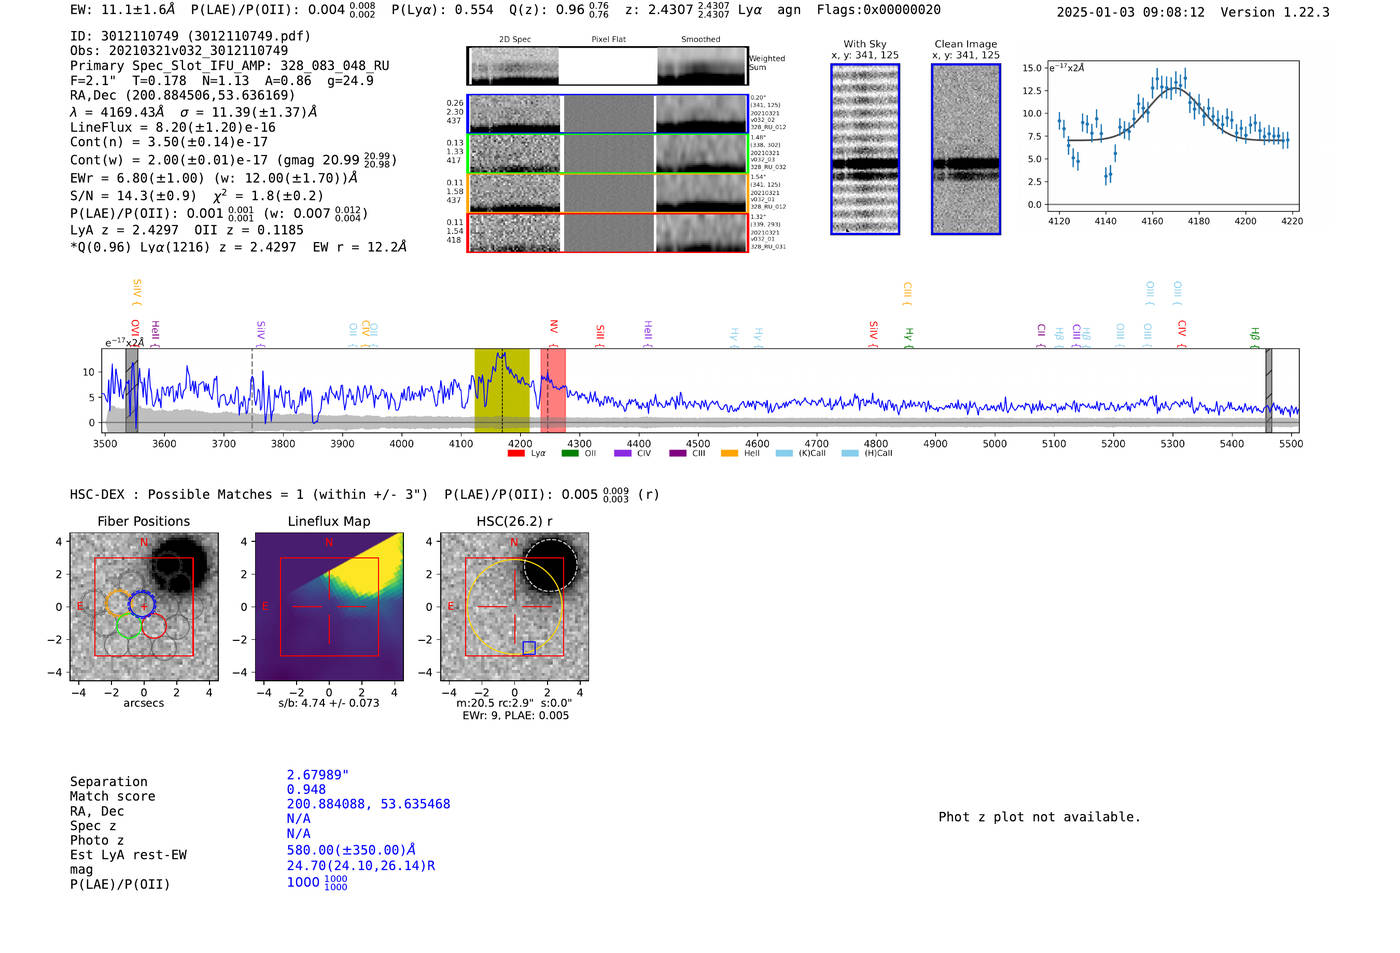Screen dimensions: 1400x953
Task: Open the HSC(26.2) r image panel
Action: pos(514,607)
